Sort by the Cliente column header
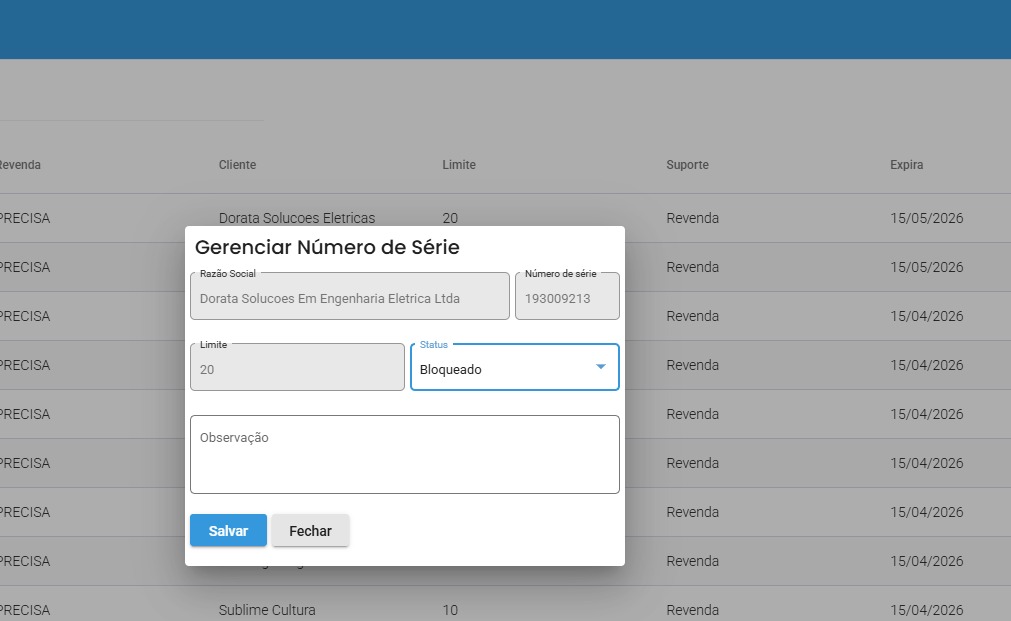The width and height of the screenshot is (1011, 621). (x=237, y=165)
